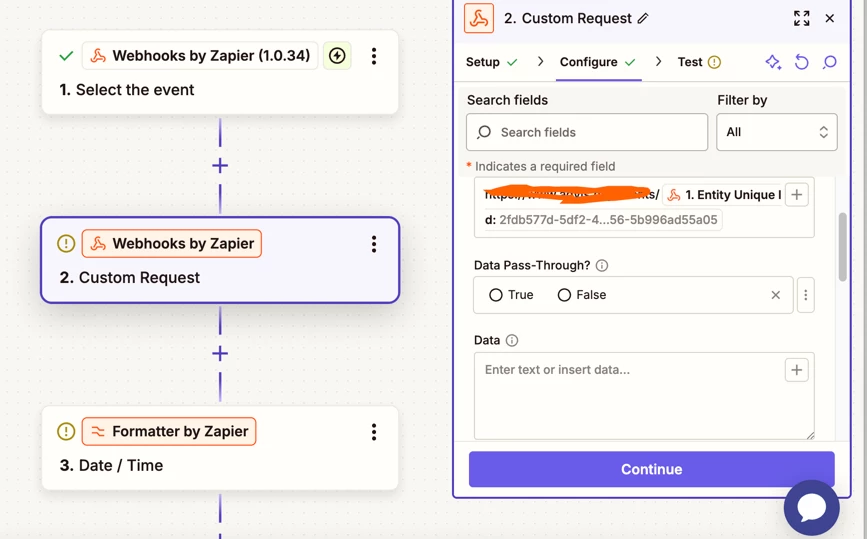Open the Filter by All dropdown

pyautogui.click(x=777, y=132)
